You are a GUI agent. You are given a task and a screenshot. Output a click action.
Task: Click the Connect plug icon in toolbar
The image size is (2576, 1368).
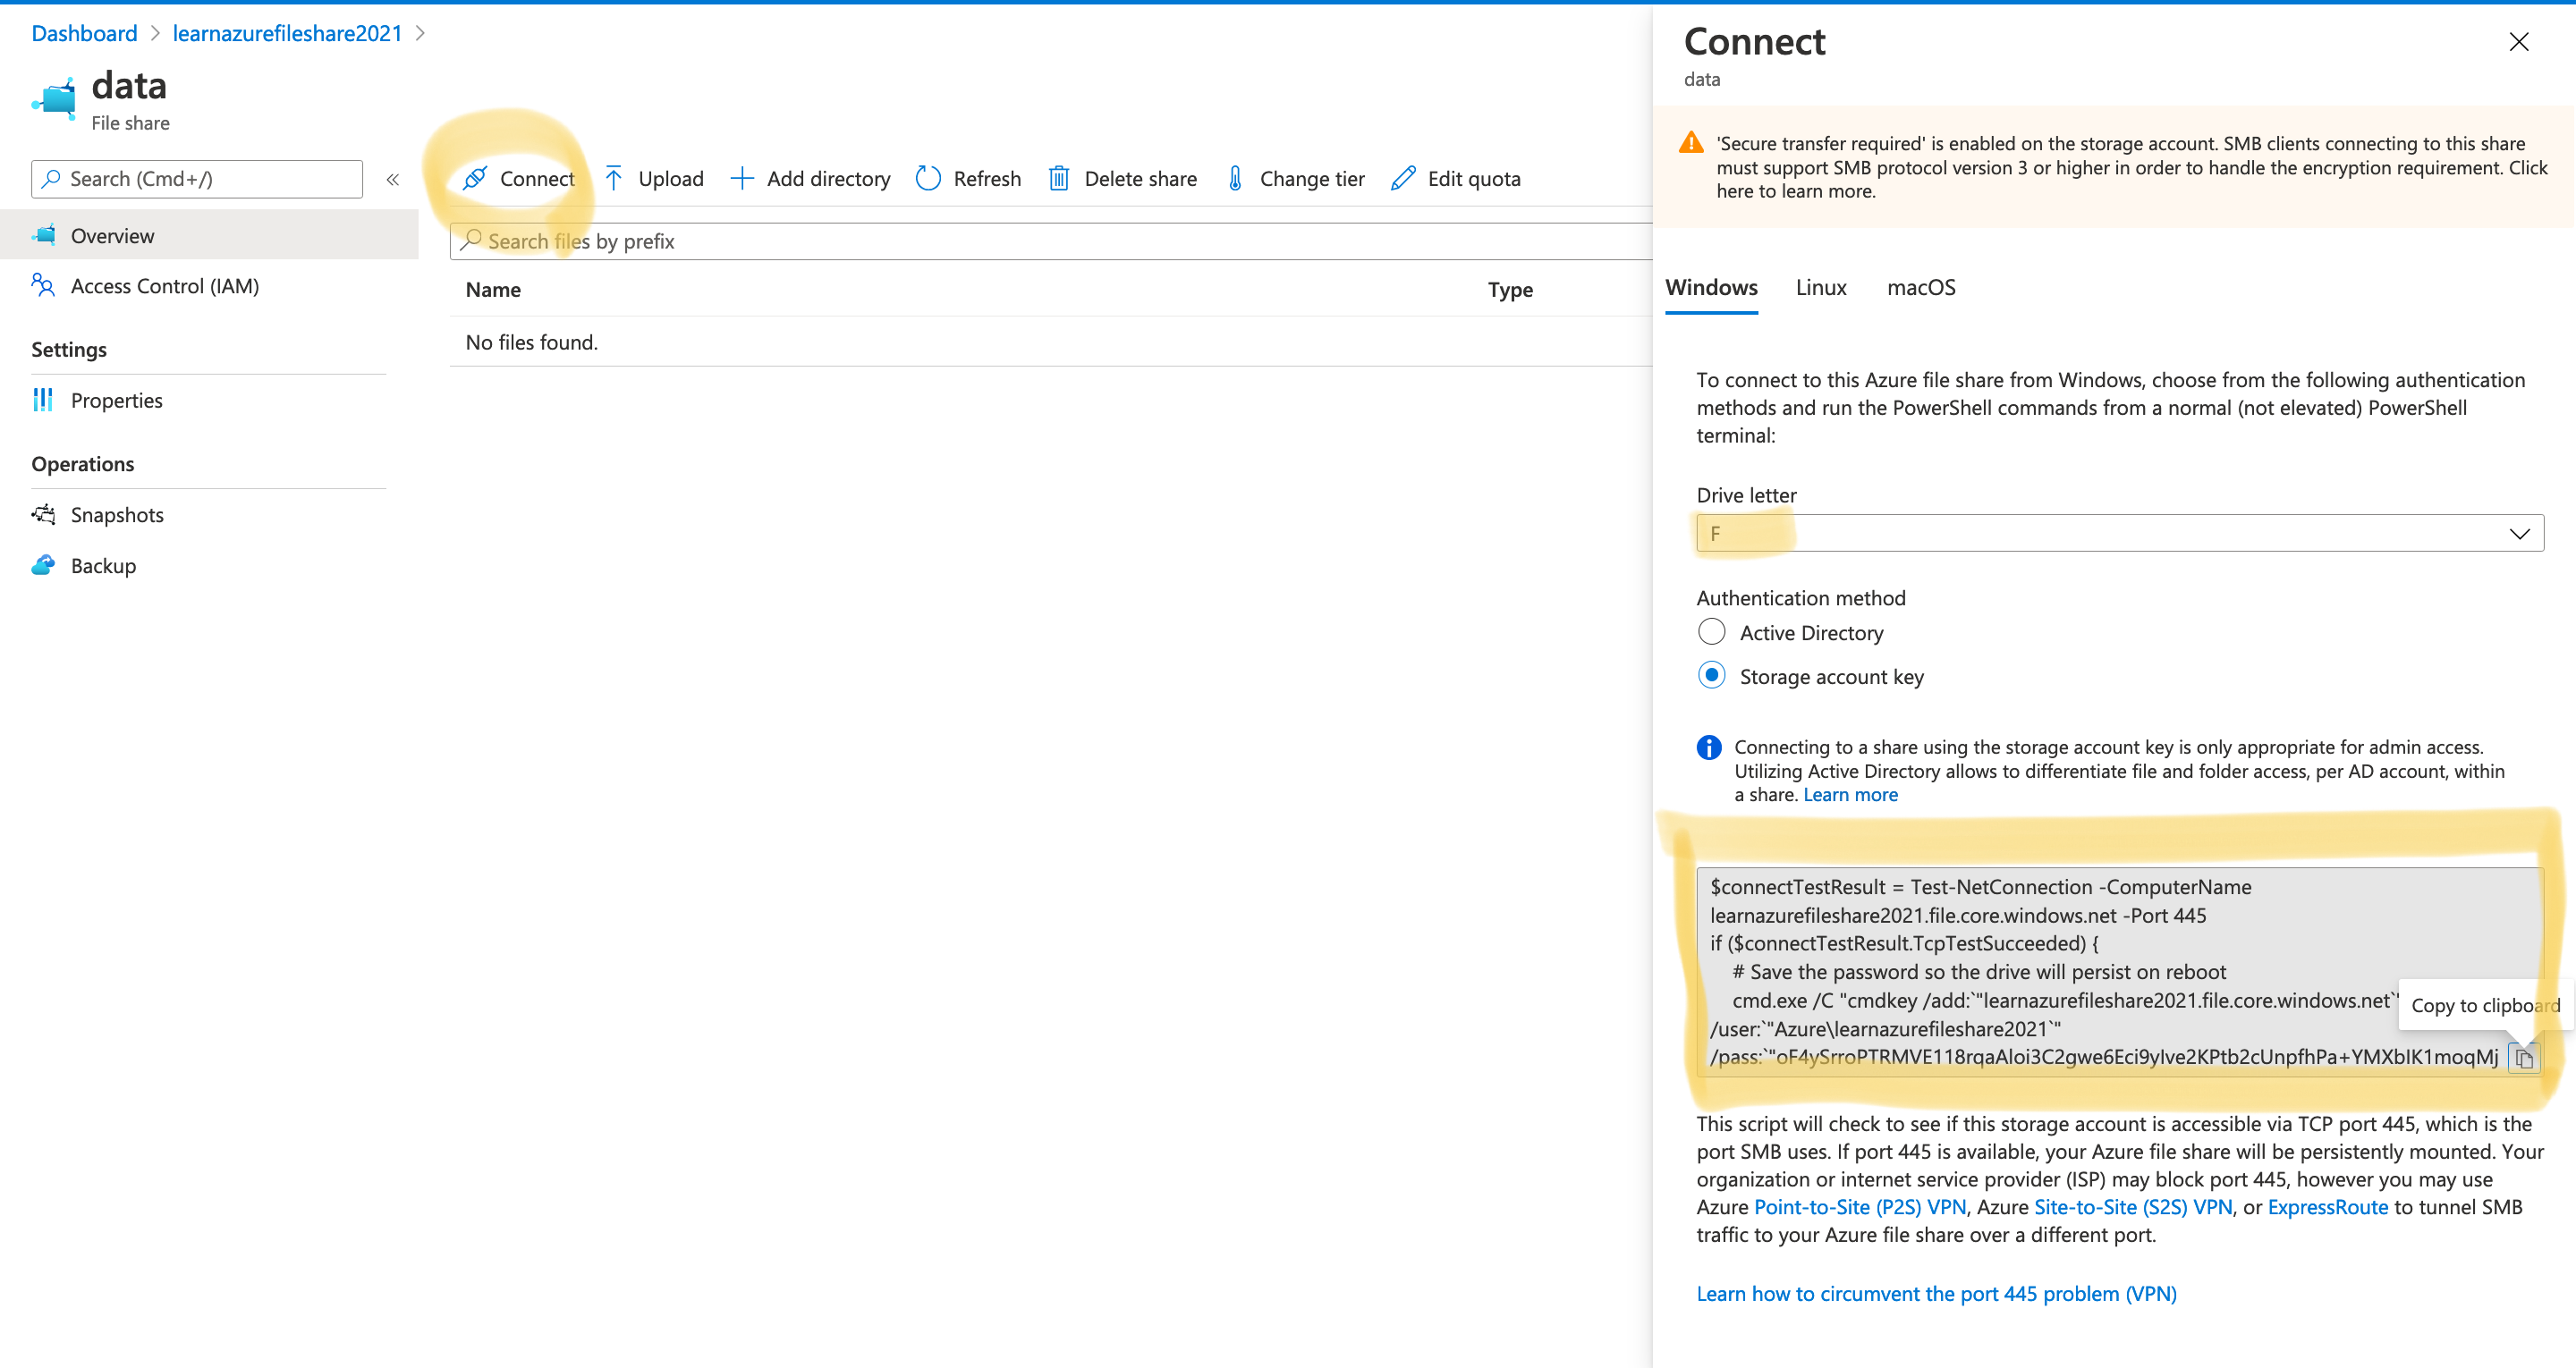point(475,178)
